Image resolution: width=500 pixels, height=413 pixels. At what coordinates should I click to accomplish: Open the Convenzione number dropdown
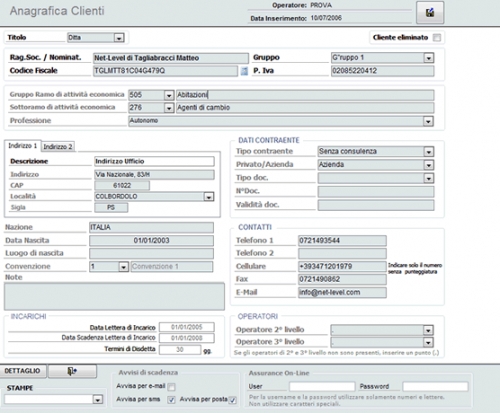coord(123,267)
